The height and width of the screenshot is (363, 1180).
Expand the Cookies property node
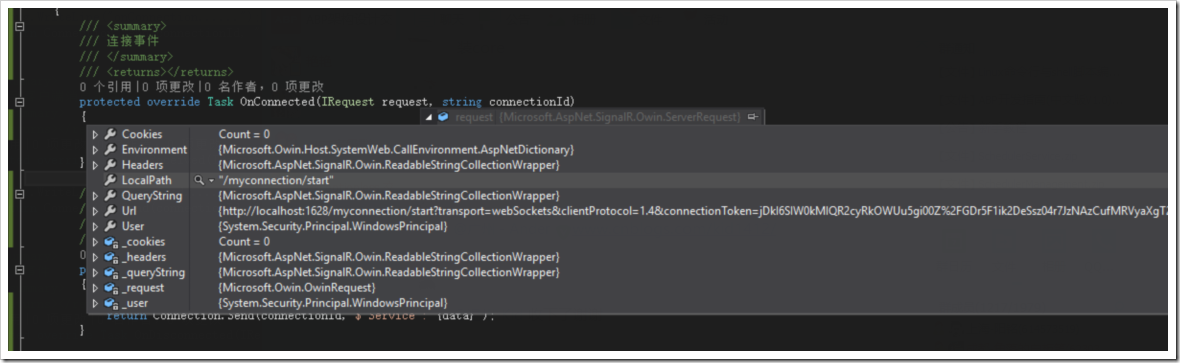(x=95, y=134)
